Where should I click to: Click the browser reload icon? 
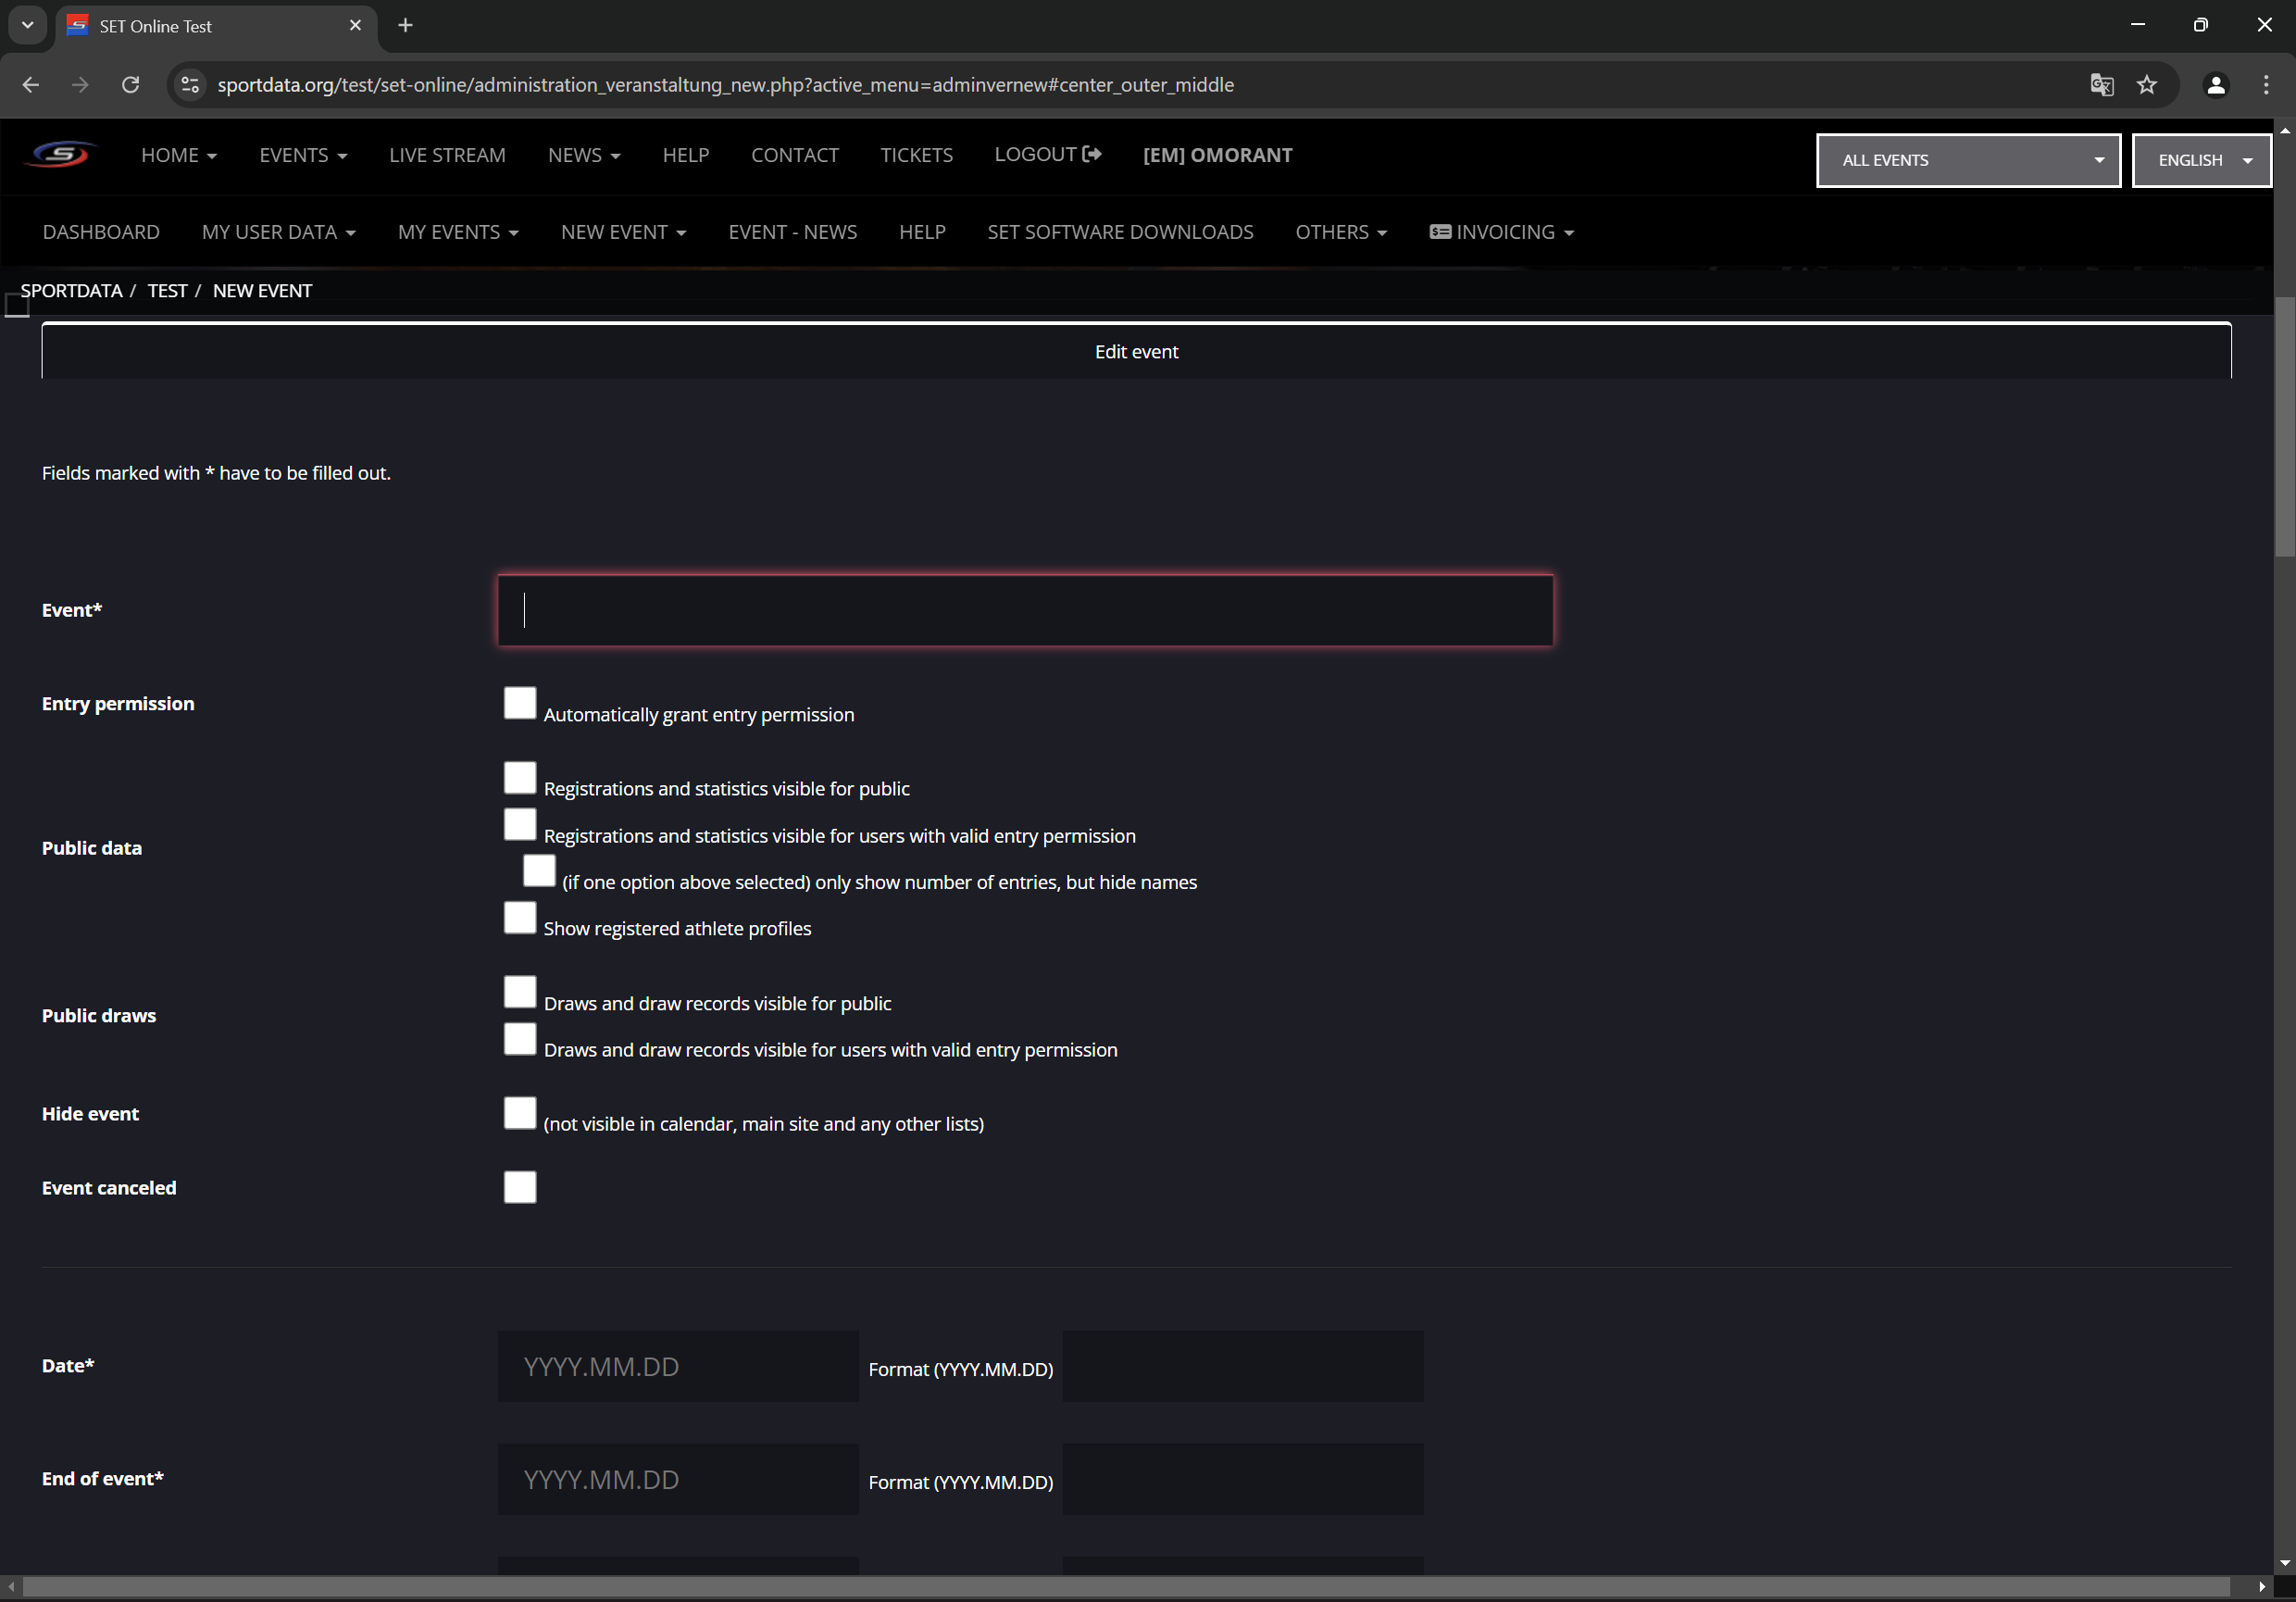click(130, 85)
